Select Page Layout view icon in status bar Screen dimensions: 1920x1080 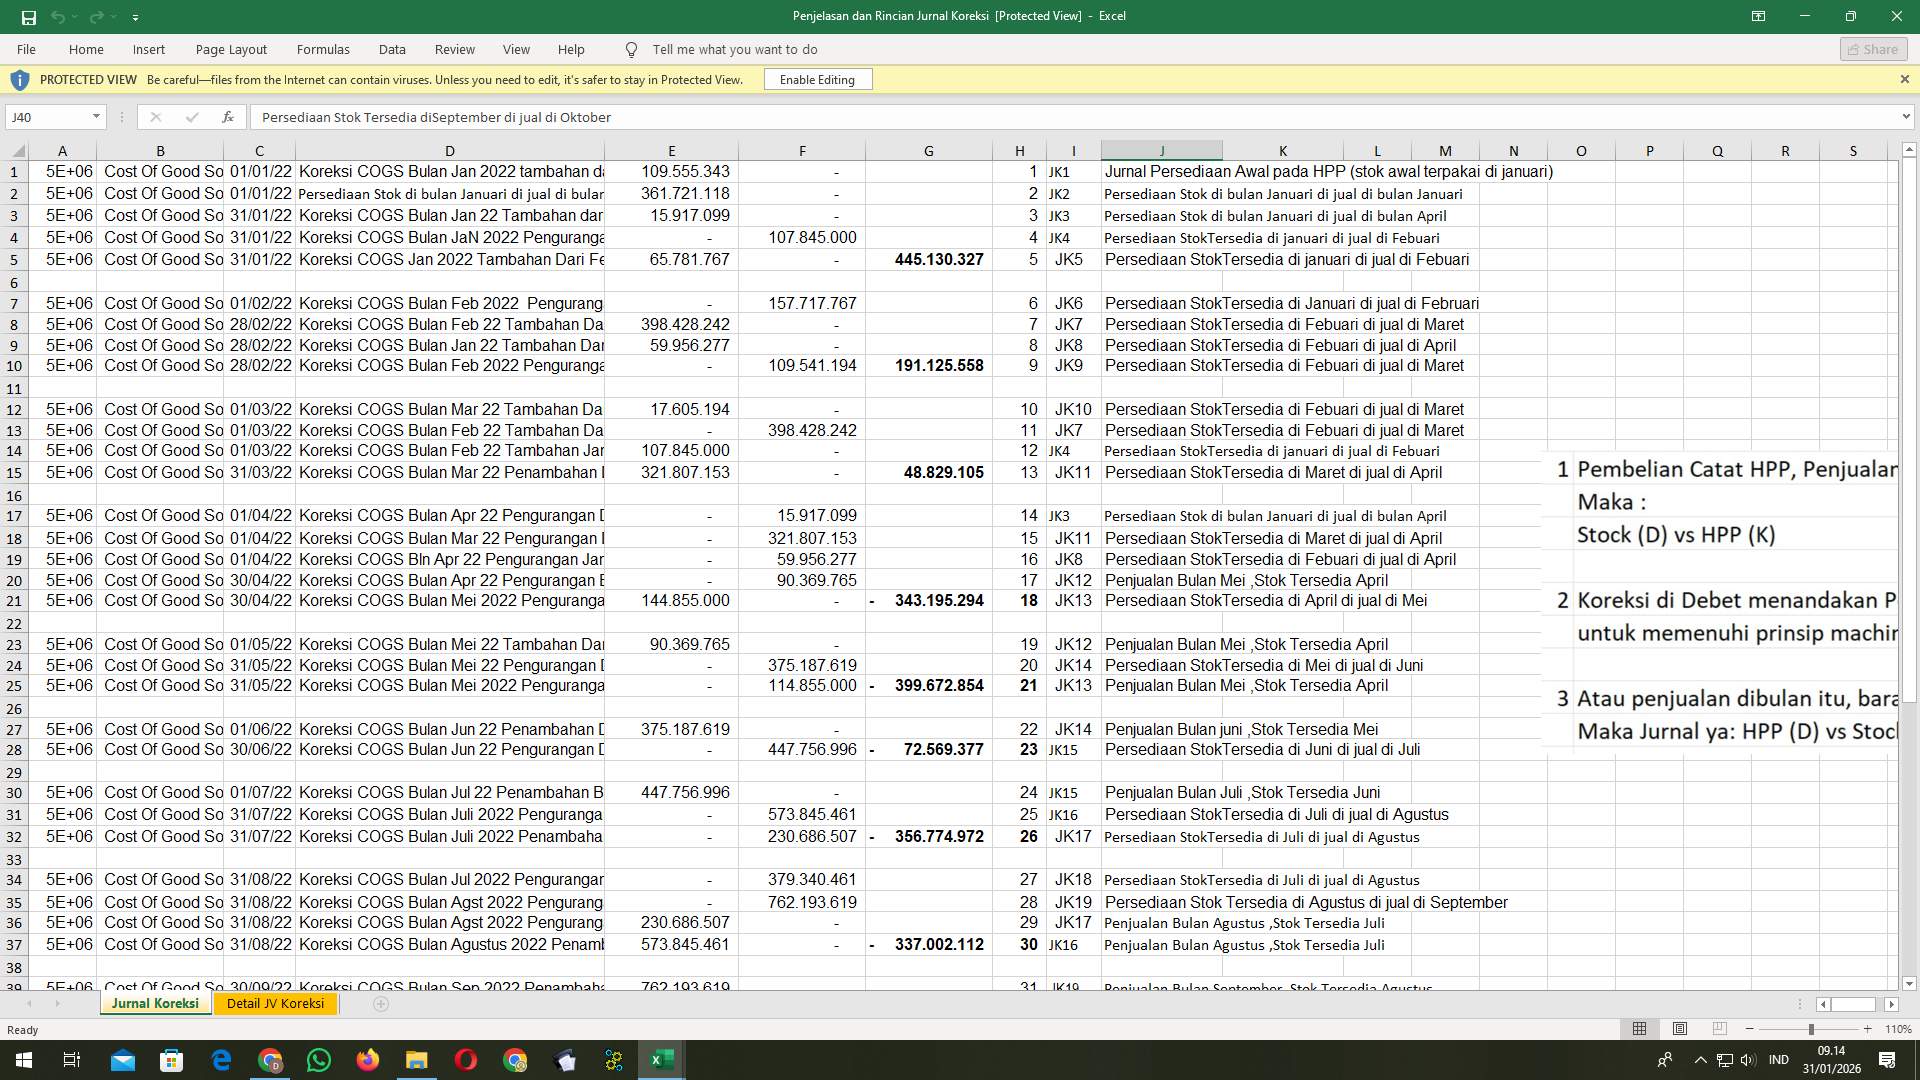pyautogui.click(x=1678, y=1029)
